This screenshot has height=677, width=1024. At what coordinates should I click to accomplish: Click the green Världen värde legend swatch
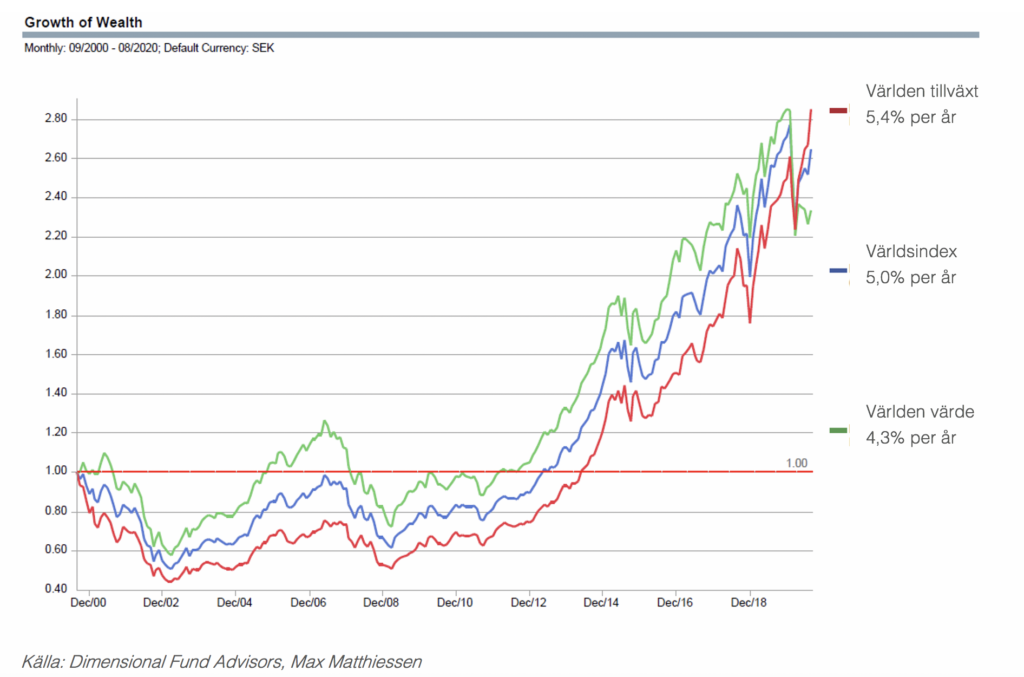[x=839, y=430]
